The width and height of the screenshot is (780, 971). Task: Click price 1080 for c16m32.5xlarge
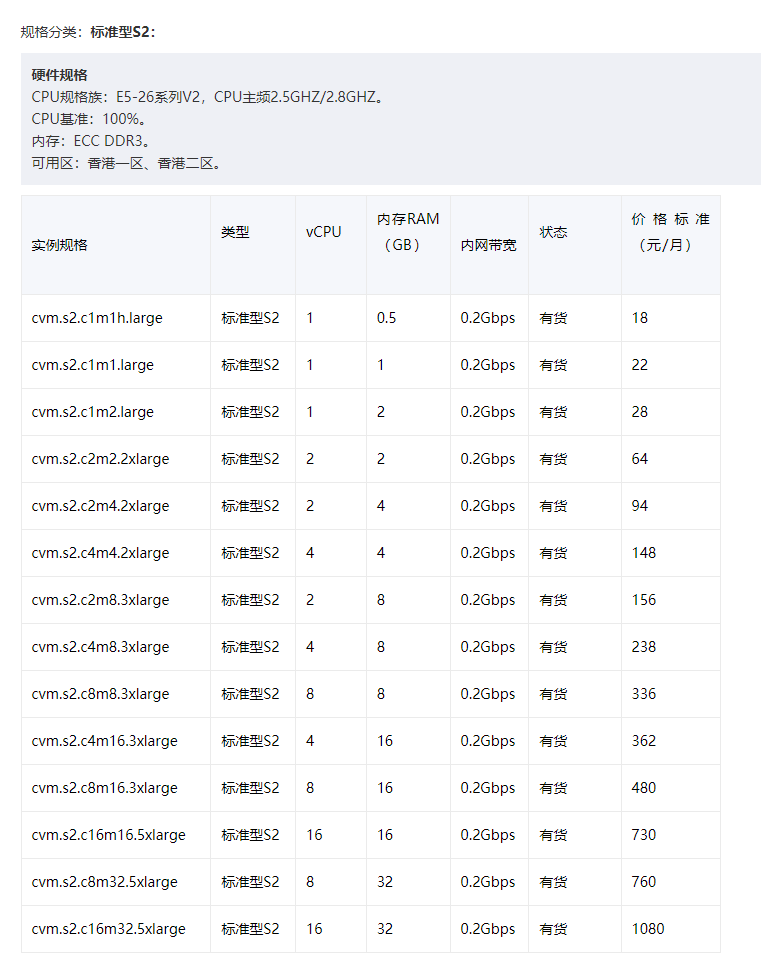pyautogui.click(x=648, y=930)
